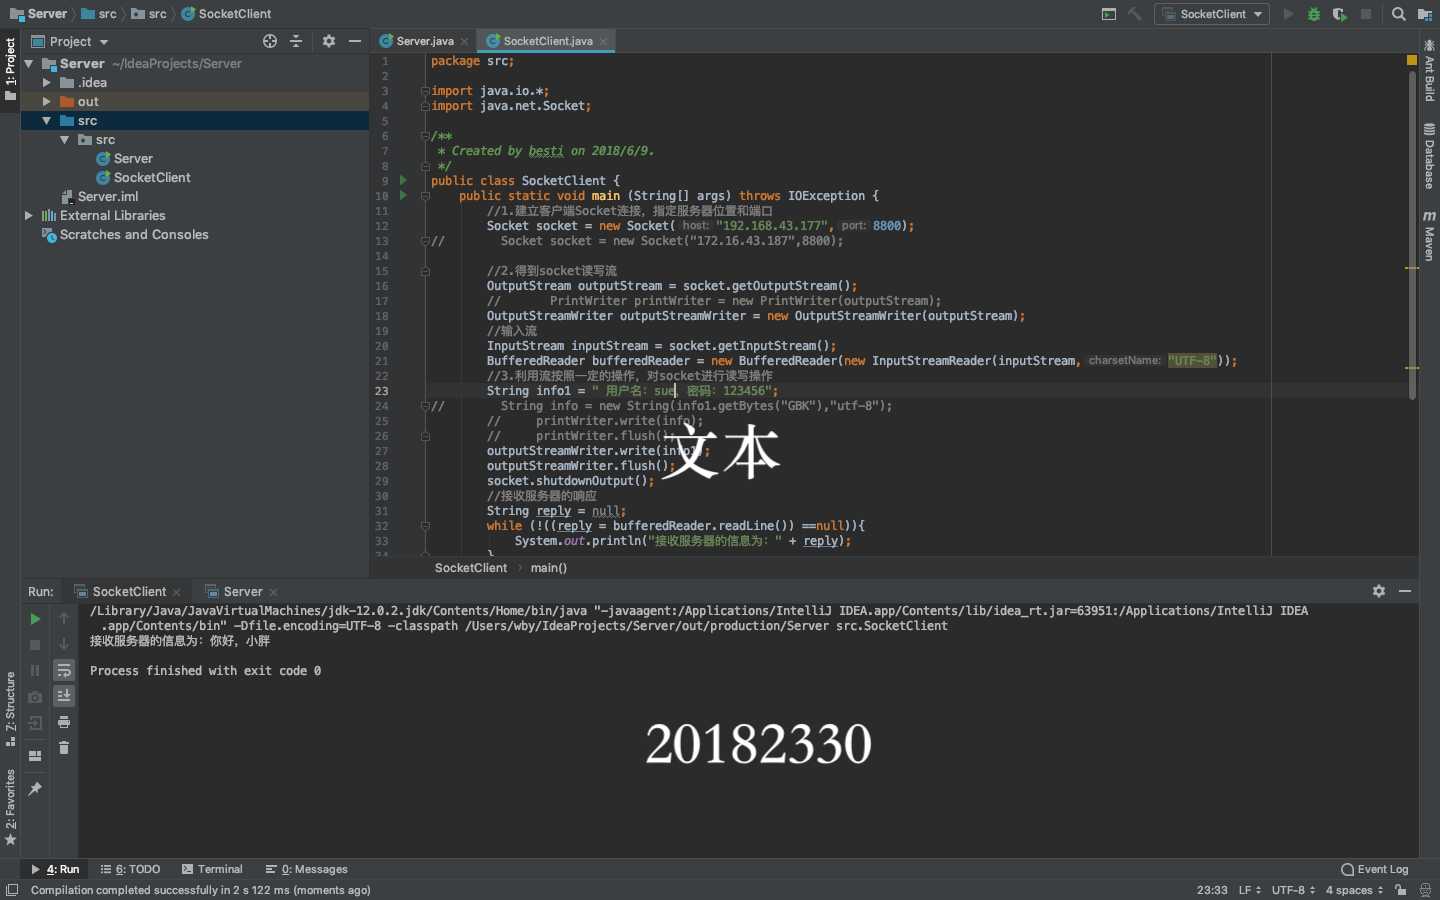Open the 0: Messages tool window
This screenshot has width=1440, height=900.
click(307, 869)
